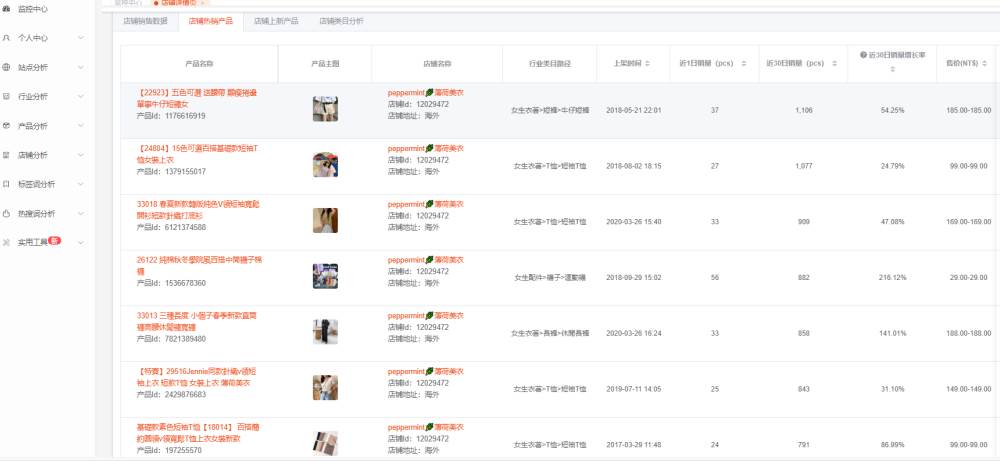The height and width of the screenshot is (461, 1000).
Task: Sort by 售价(NT$) sort arrows
Action: click(x=985, y=64)
